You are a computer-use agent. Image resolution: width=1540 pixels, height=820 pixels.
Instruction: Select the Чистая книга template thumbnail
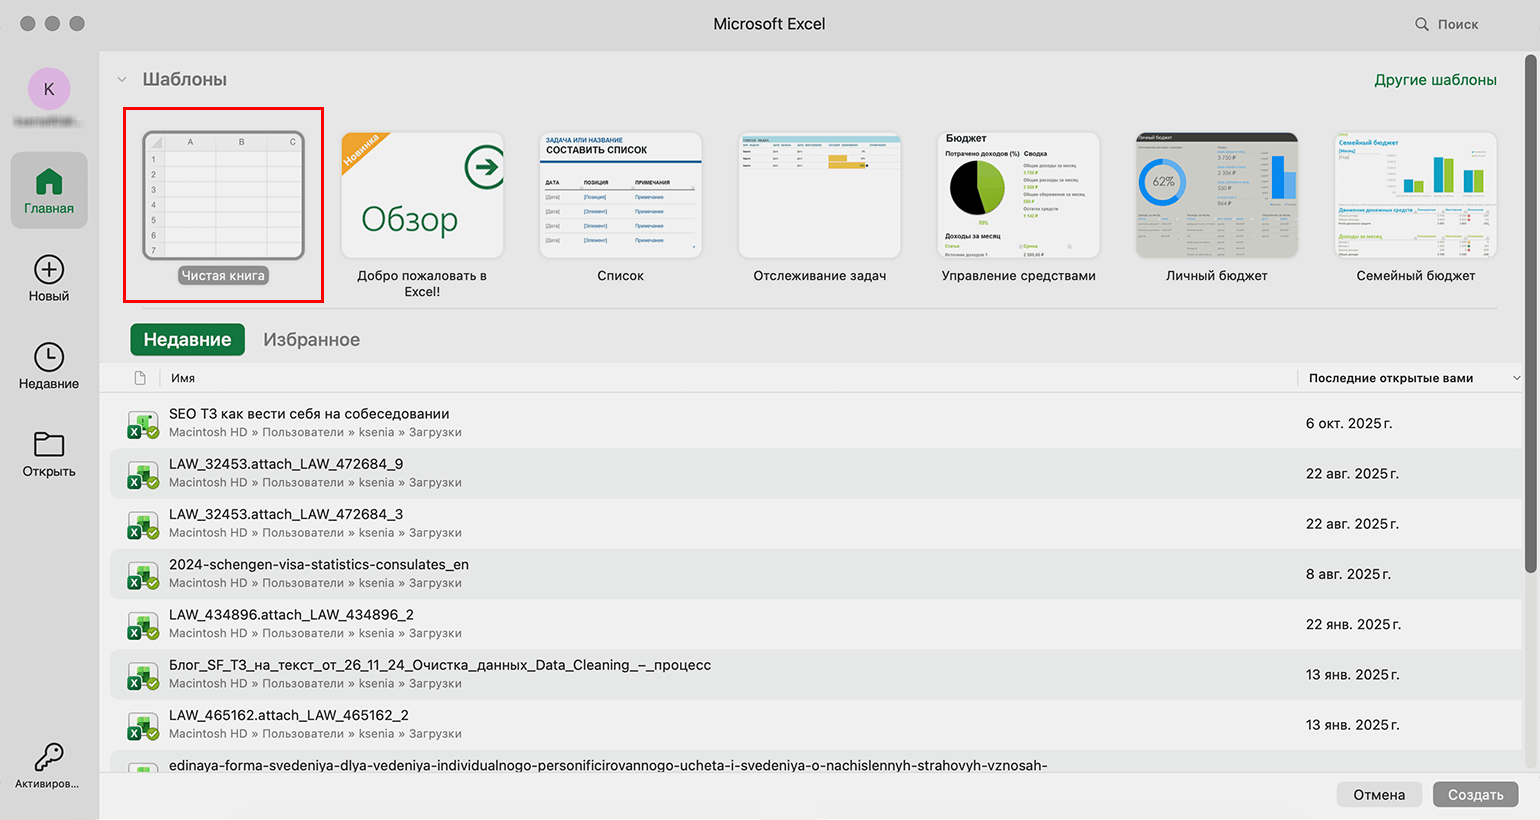pyautogui.click(x=223, y=196)
